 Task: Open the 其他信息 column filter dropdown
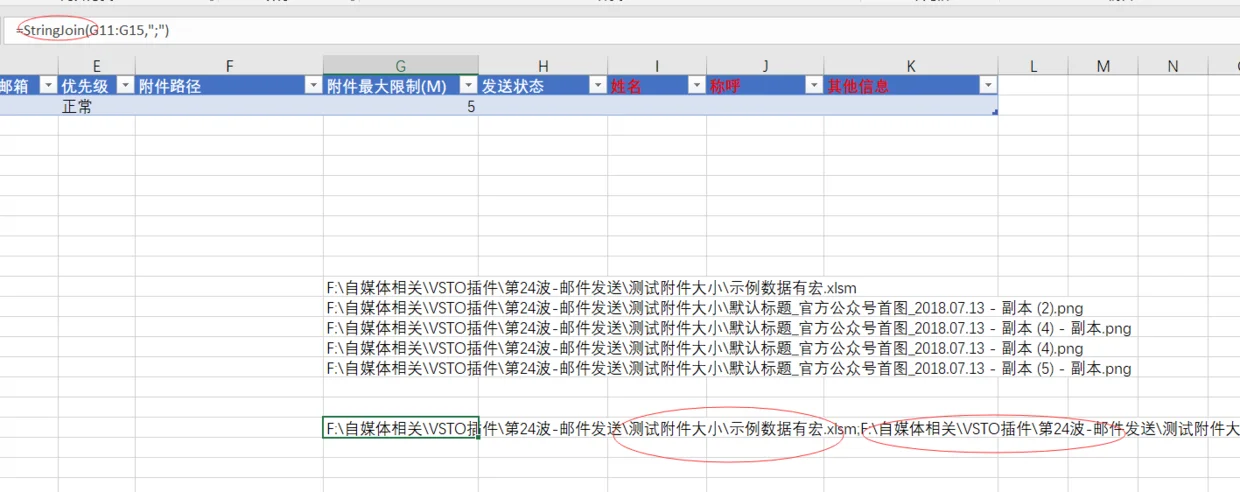(988, 86)
